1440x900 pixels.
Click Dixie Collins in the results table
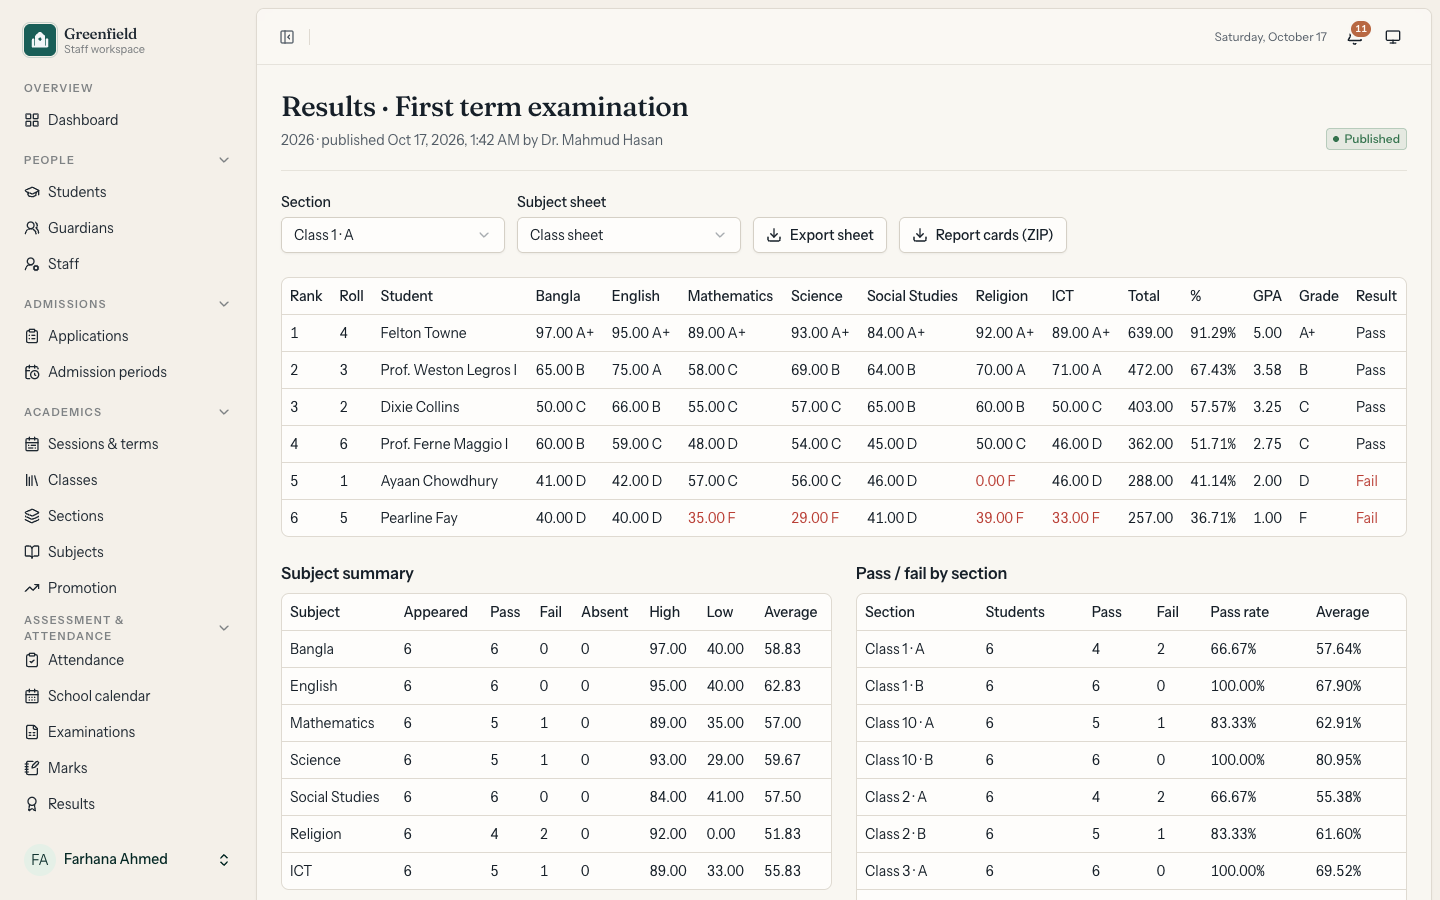[420, 407]
